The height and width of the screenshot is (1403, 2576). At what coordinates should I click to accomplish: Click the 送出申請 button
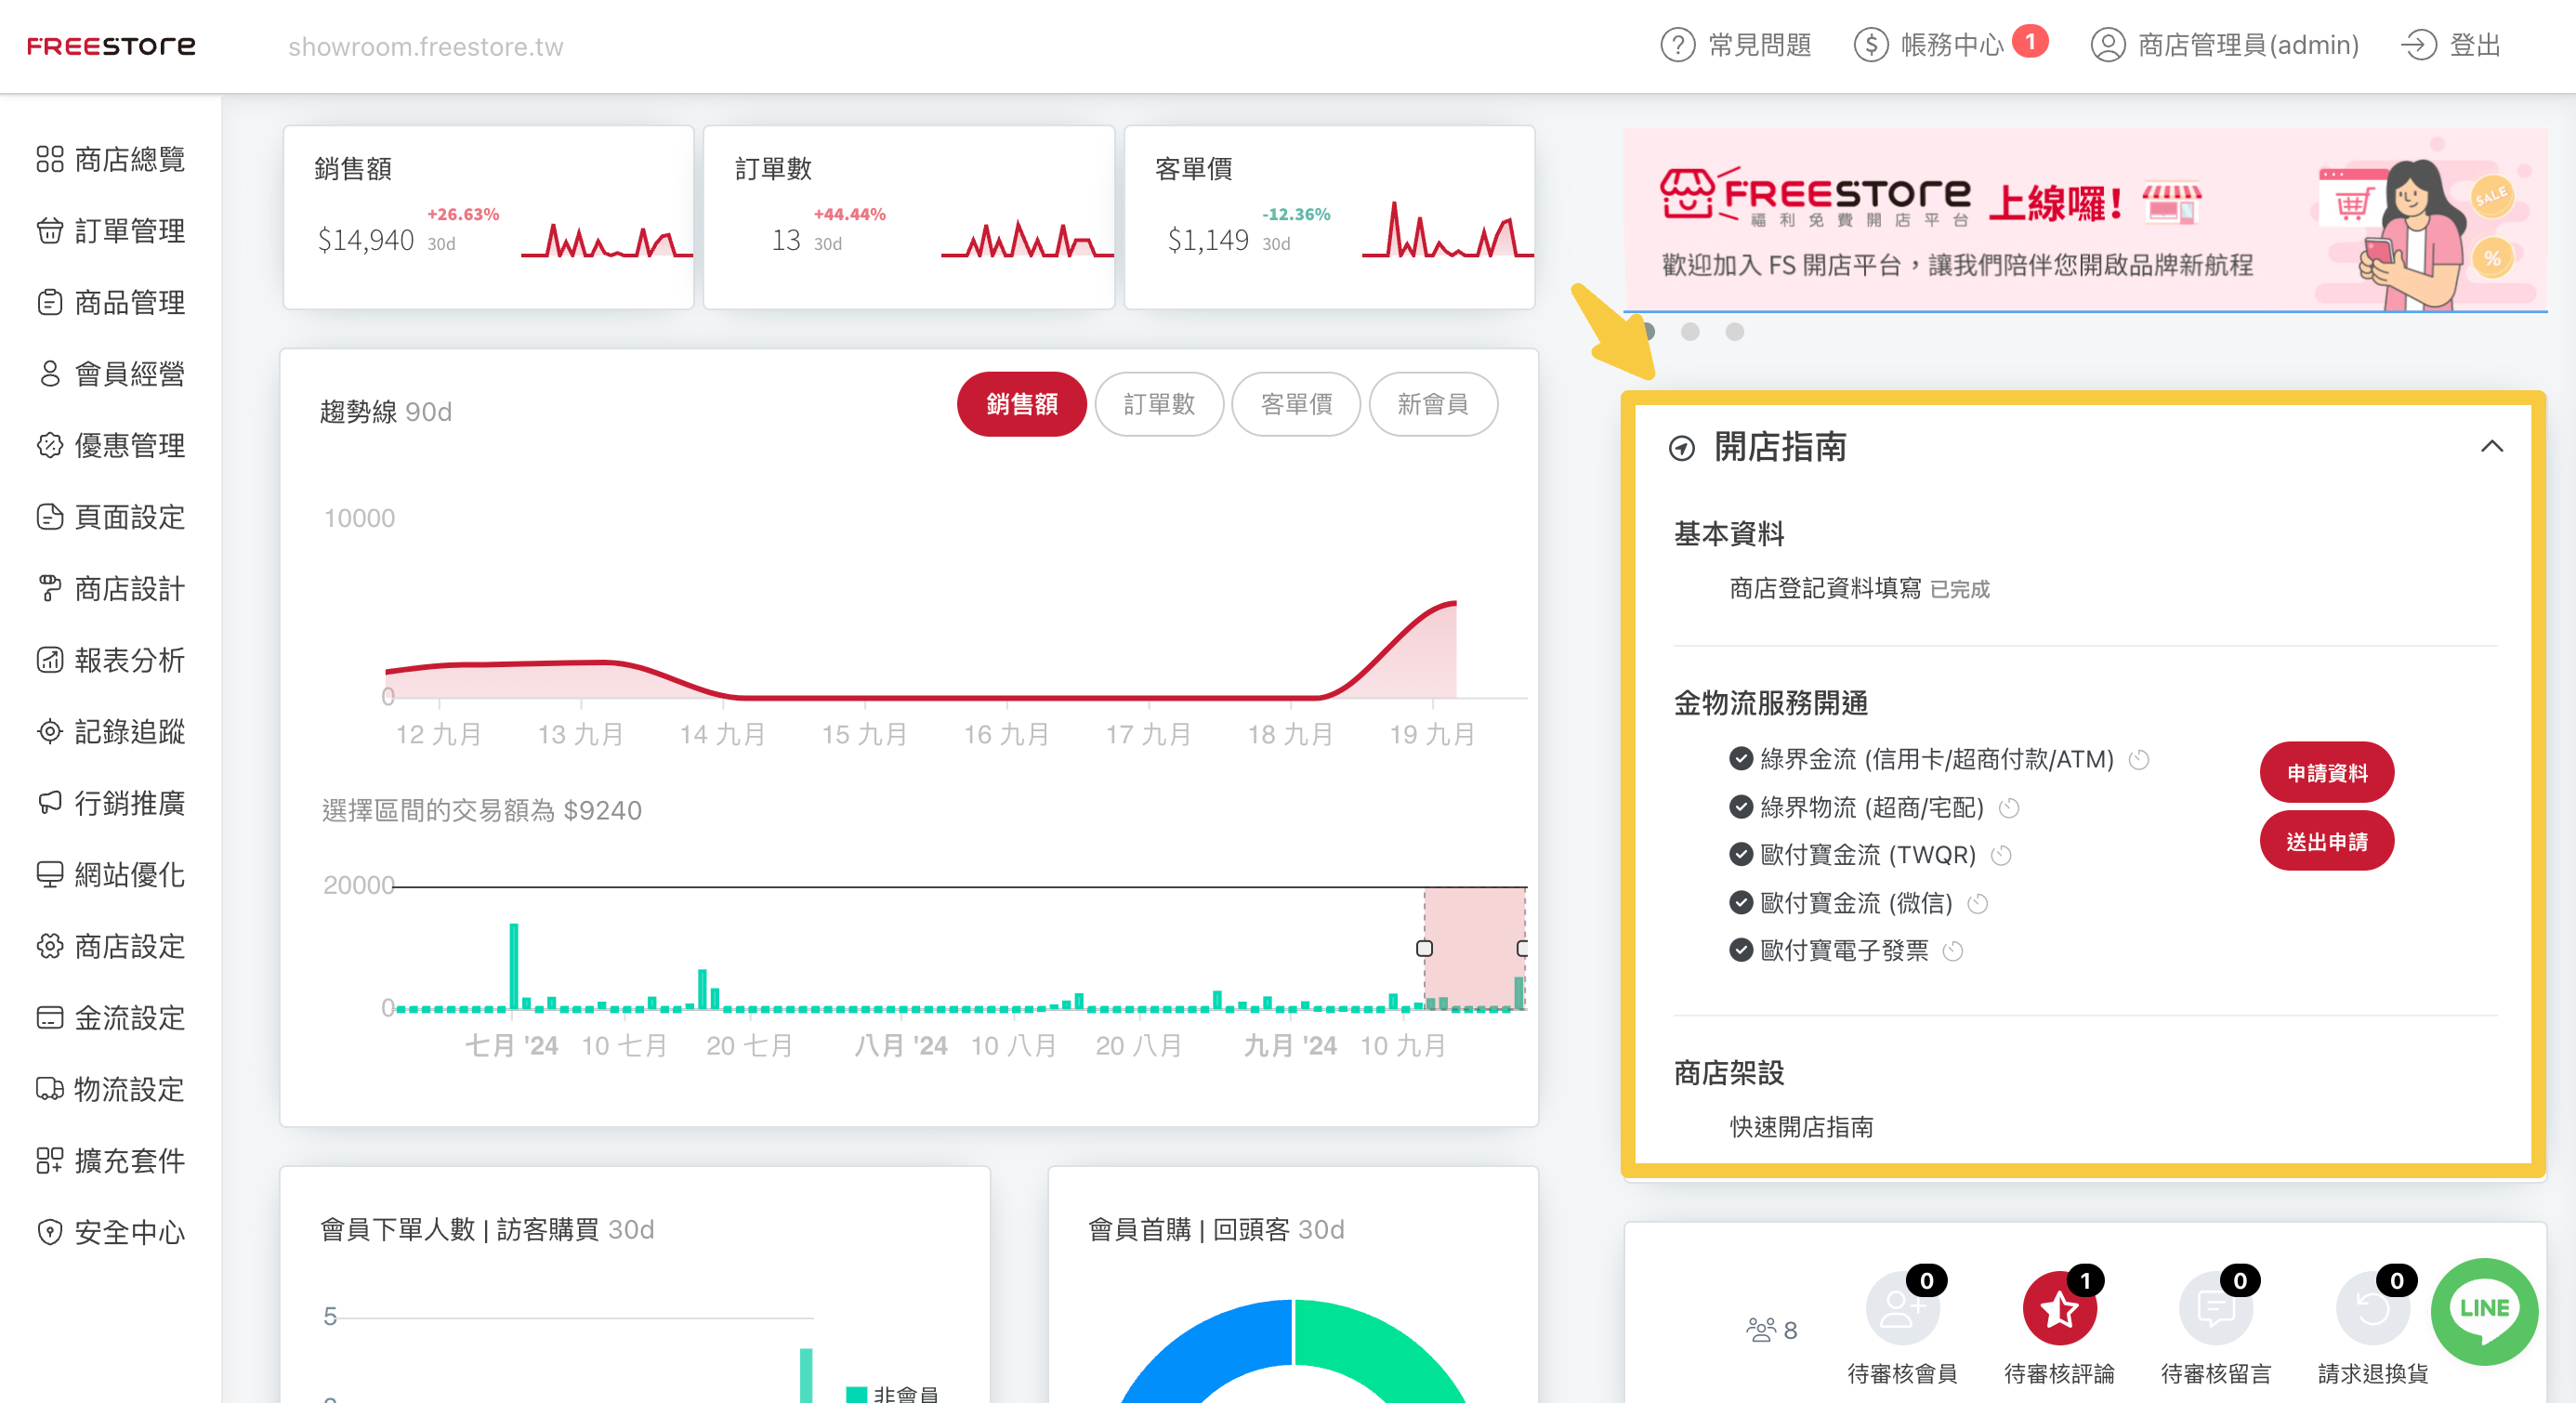2326,841
